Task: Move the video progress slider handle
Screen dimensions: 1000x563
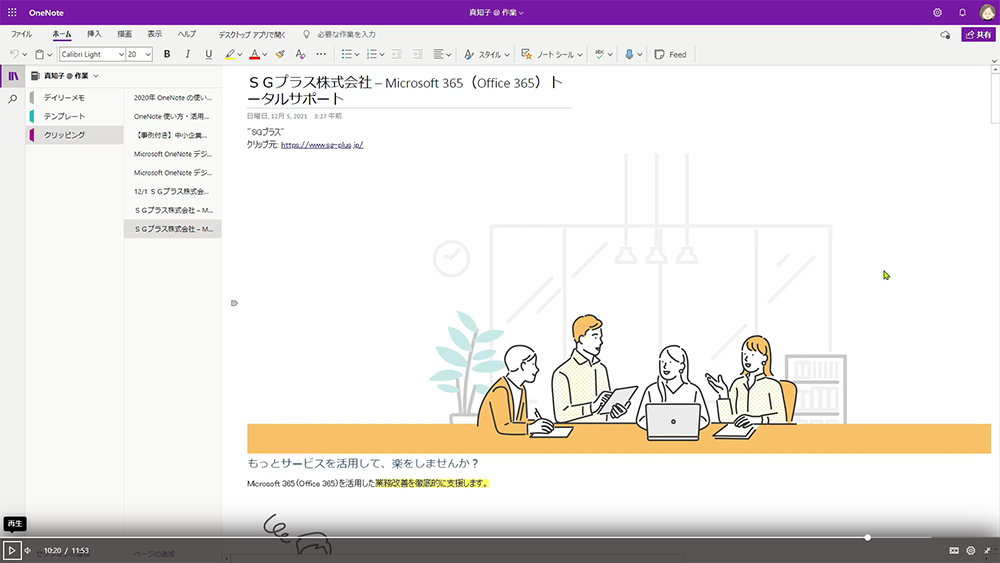Action: pyautogui.click(x=867, y=537)
